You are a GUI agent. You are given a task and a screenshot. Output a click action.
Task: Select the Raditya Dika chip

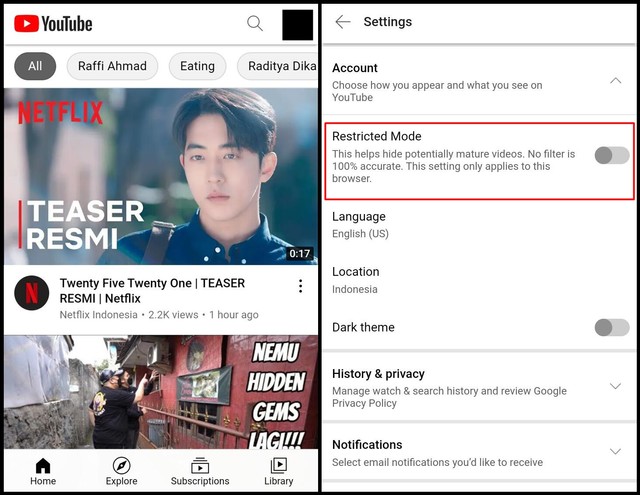tap(278, 66)
